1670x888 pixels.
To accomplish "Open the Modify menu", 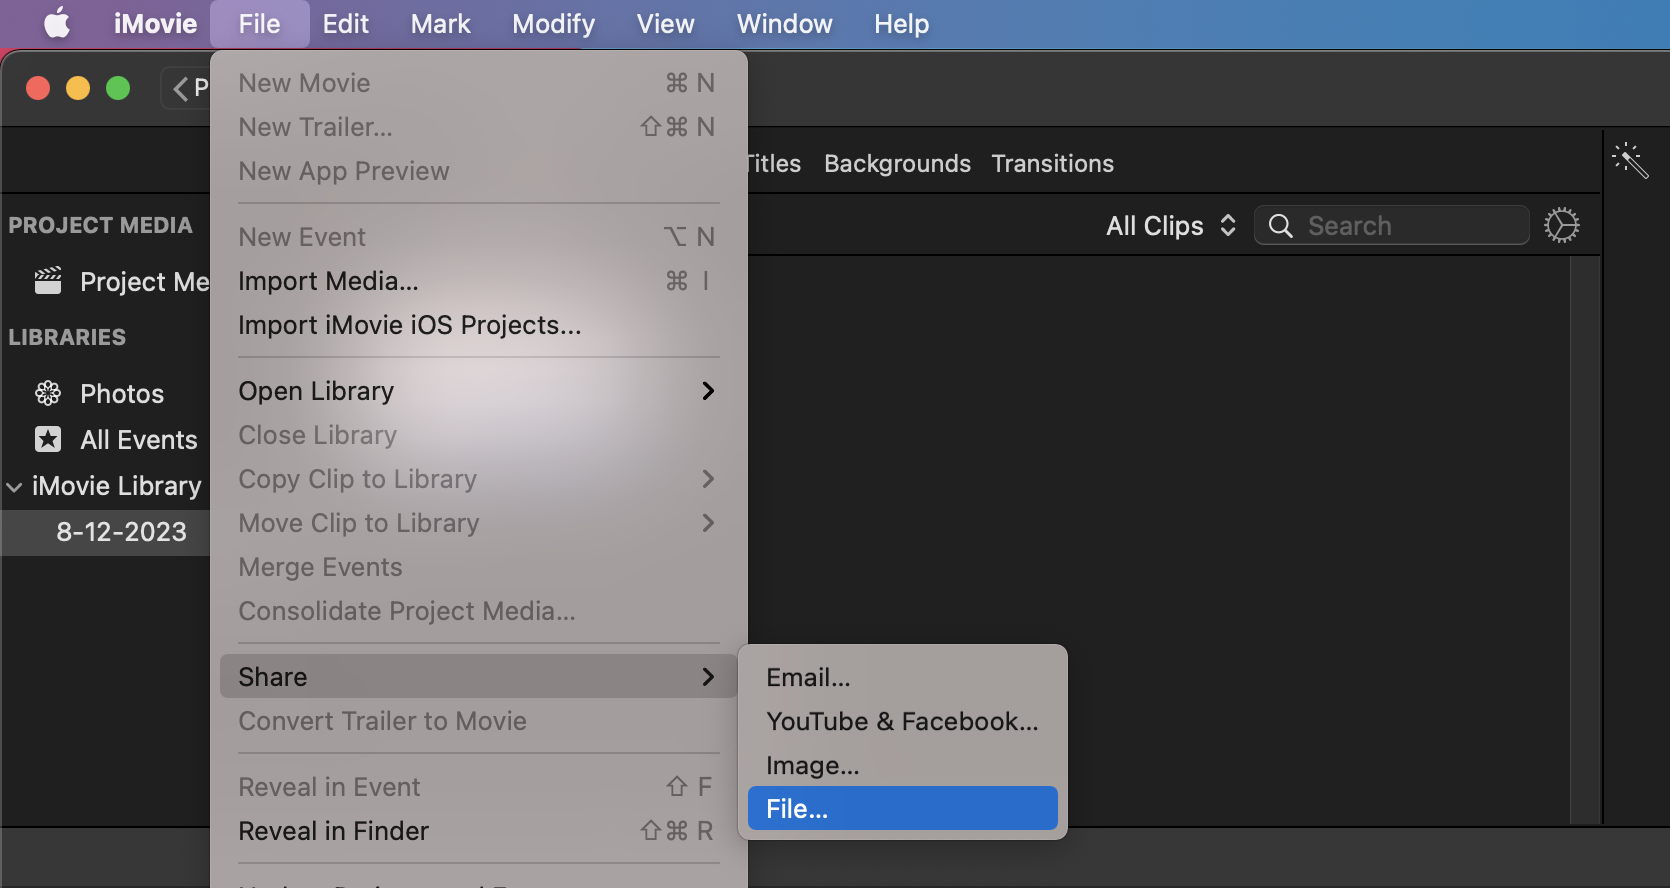I will (553, 23).
